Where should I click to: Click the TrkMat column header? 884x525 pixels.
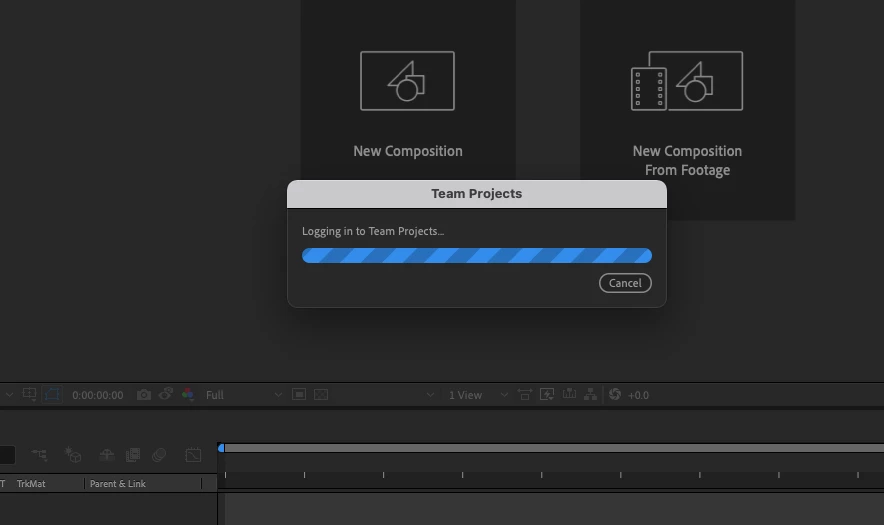coord(31,484)
